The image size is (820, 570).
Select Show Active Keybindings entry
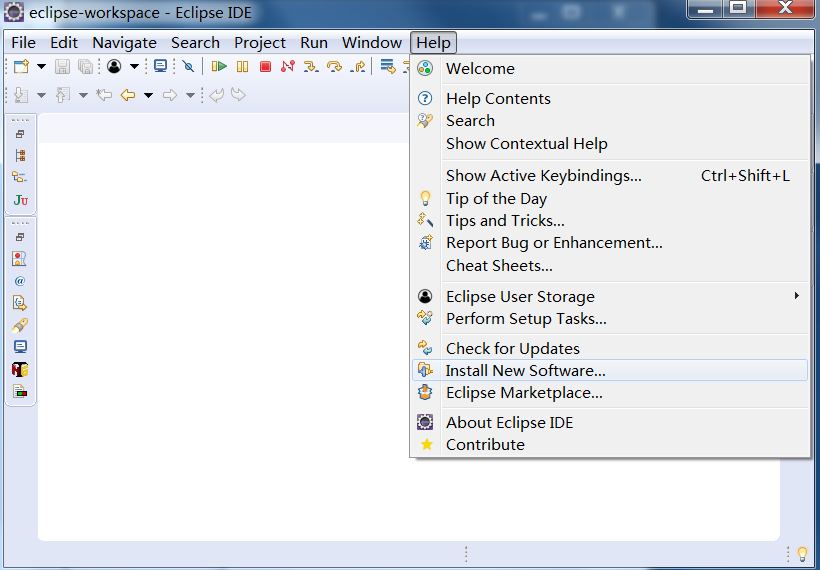(610, 176)
